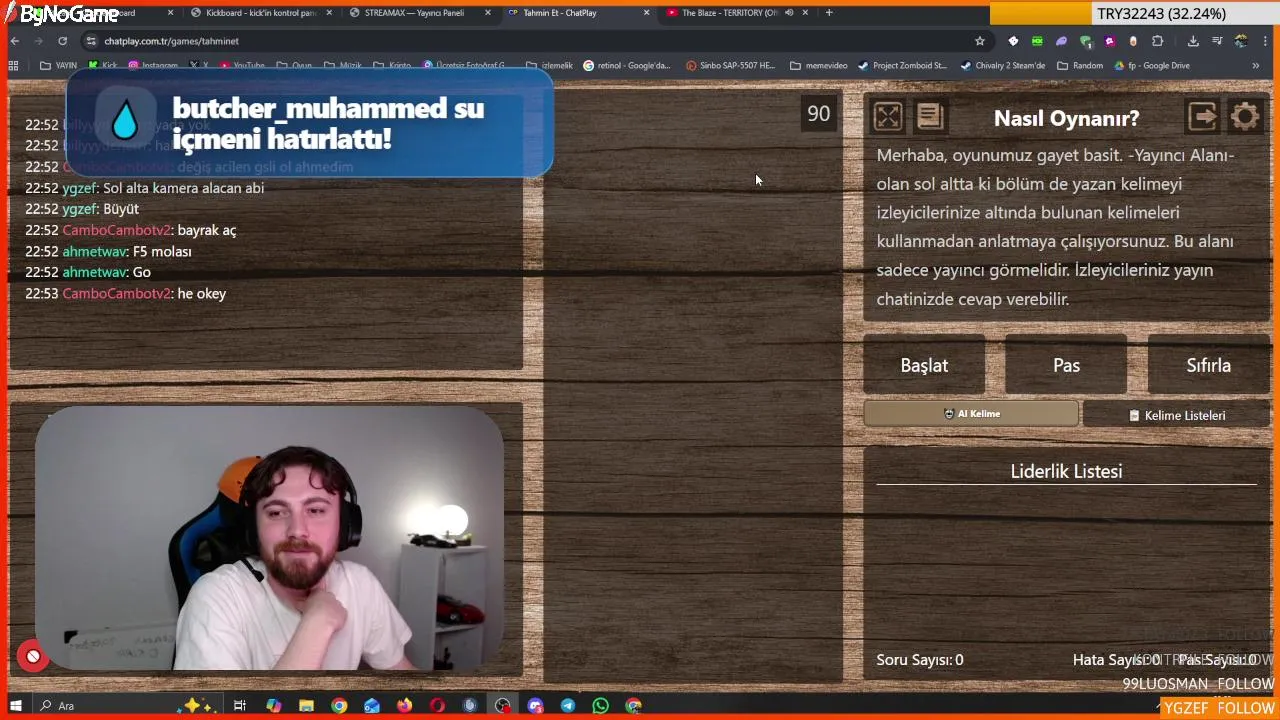The image size is (1280, 720).
Task: Reload the page
Action: click(x=62, y=41)
